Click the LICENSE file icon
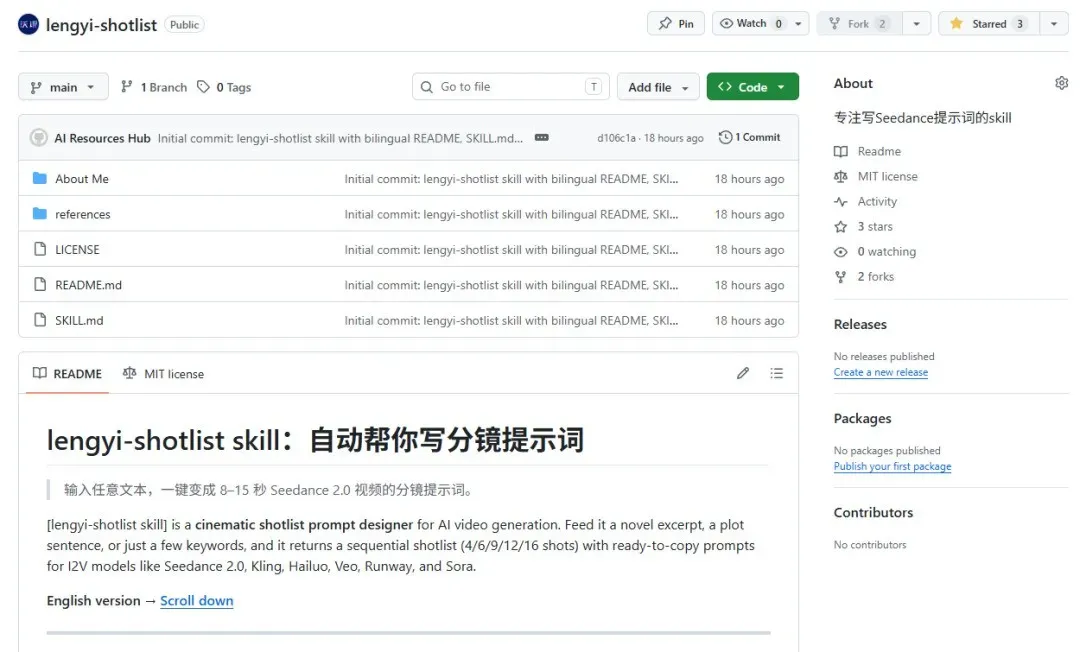Screen dimensions: 1080x652 (x=40, y=249)
